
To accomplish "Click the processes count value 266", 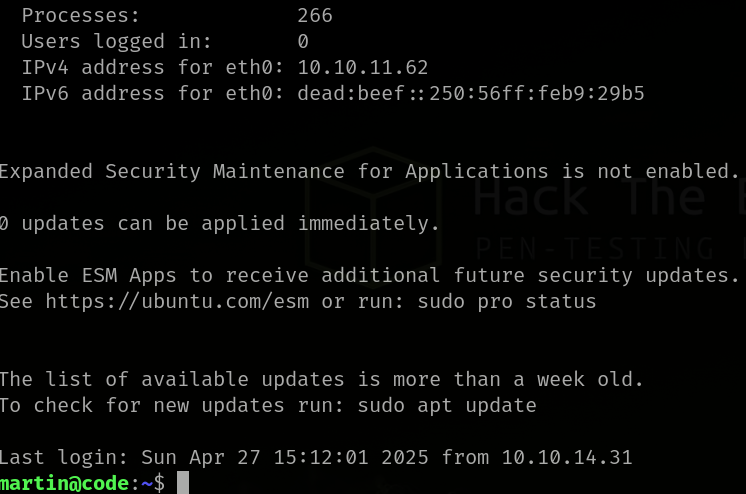I will point(314,16).
